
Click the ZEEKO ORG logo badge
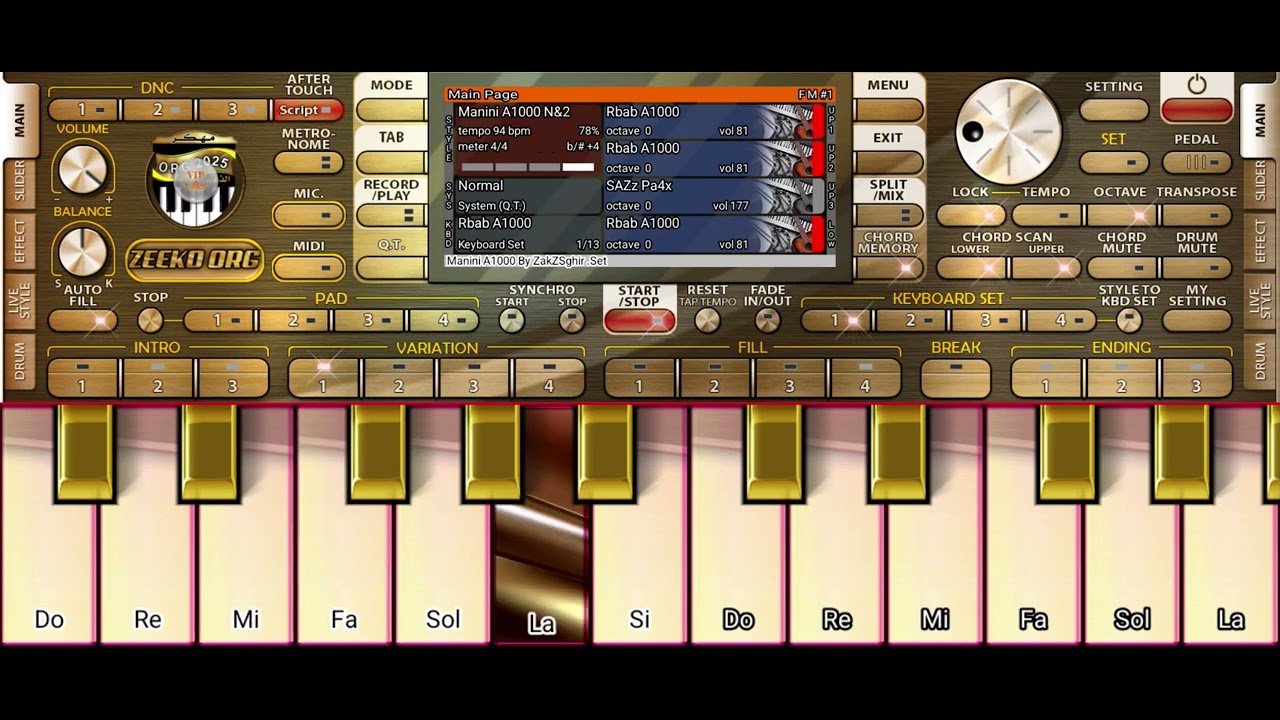[194, 261]
